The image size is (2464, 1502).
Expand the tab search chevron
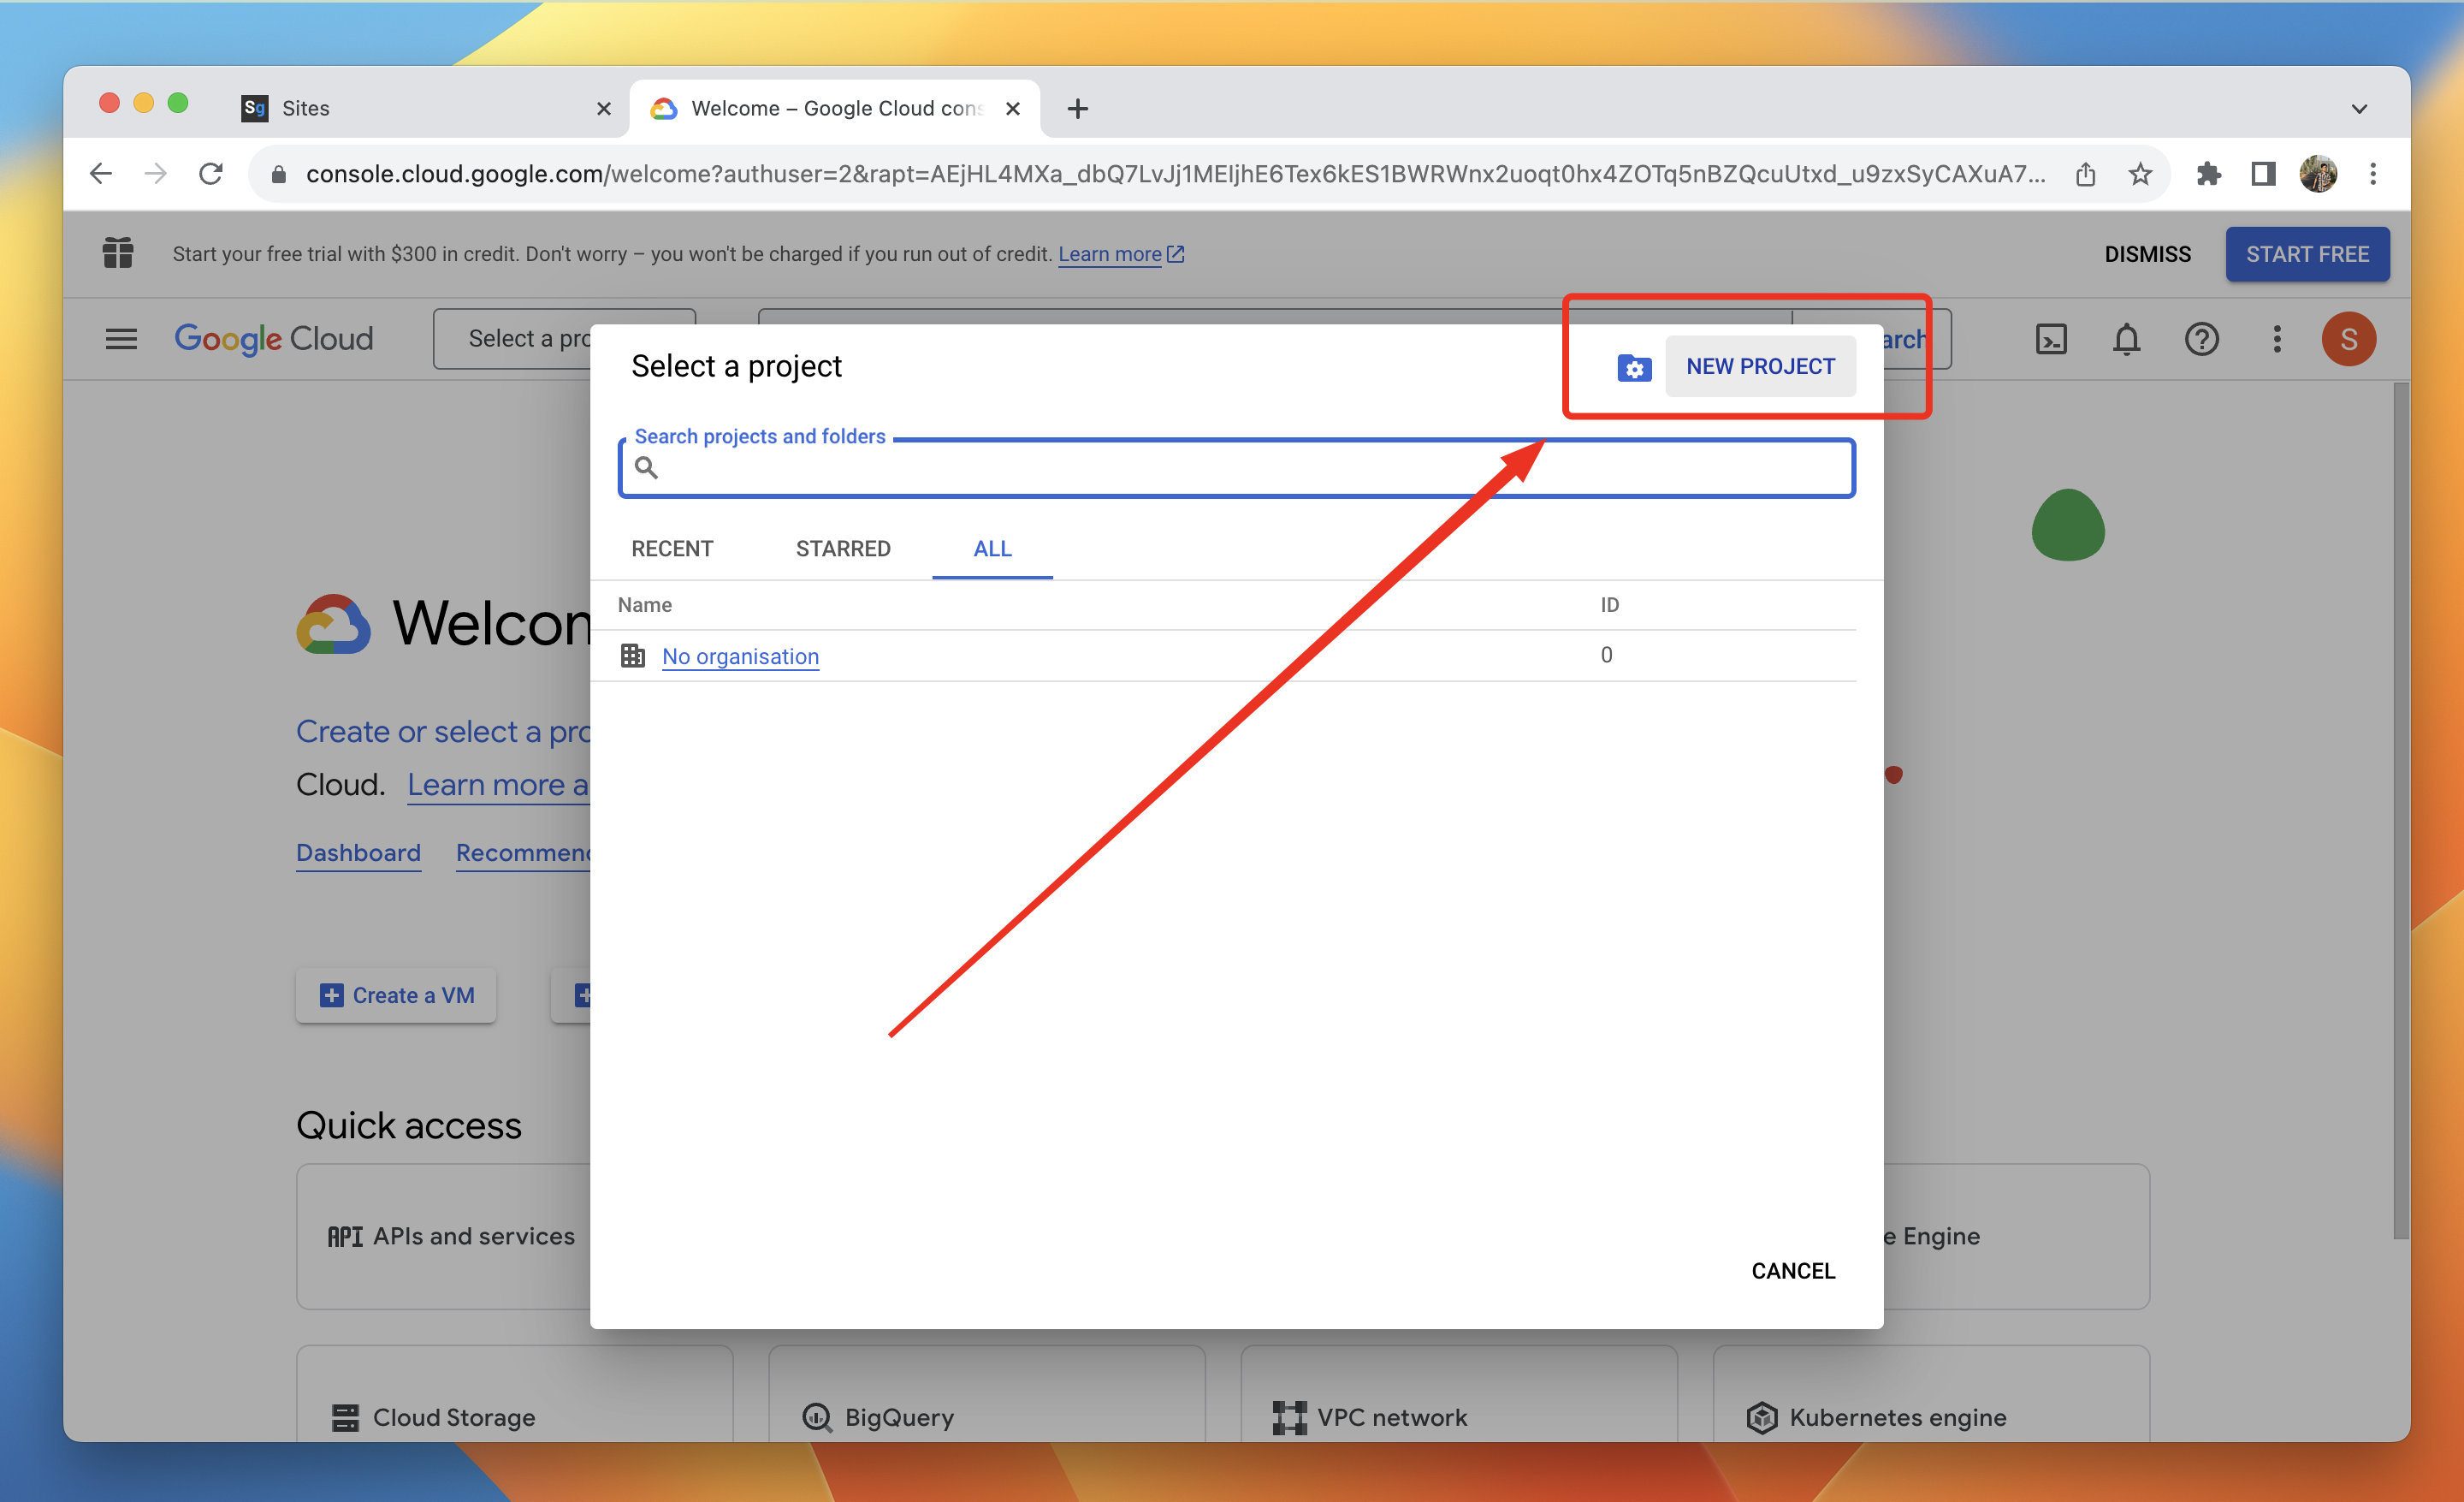pos(2359,108)
